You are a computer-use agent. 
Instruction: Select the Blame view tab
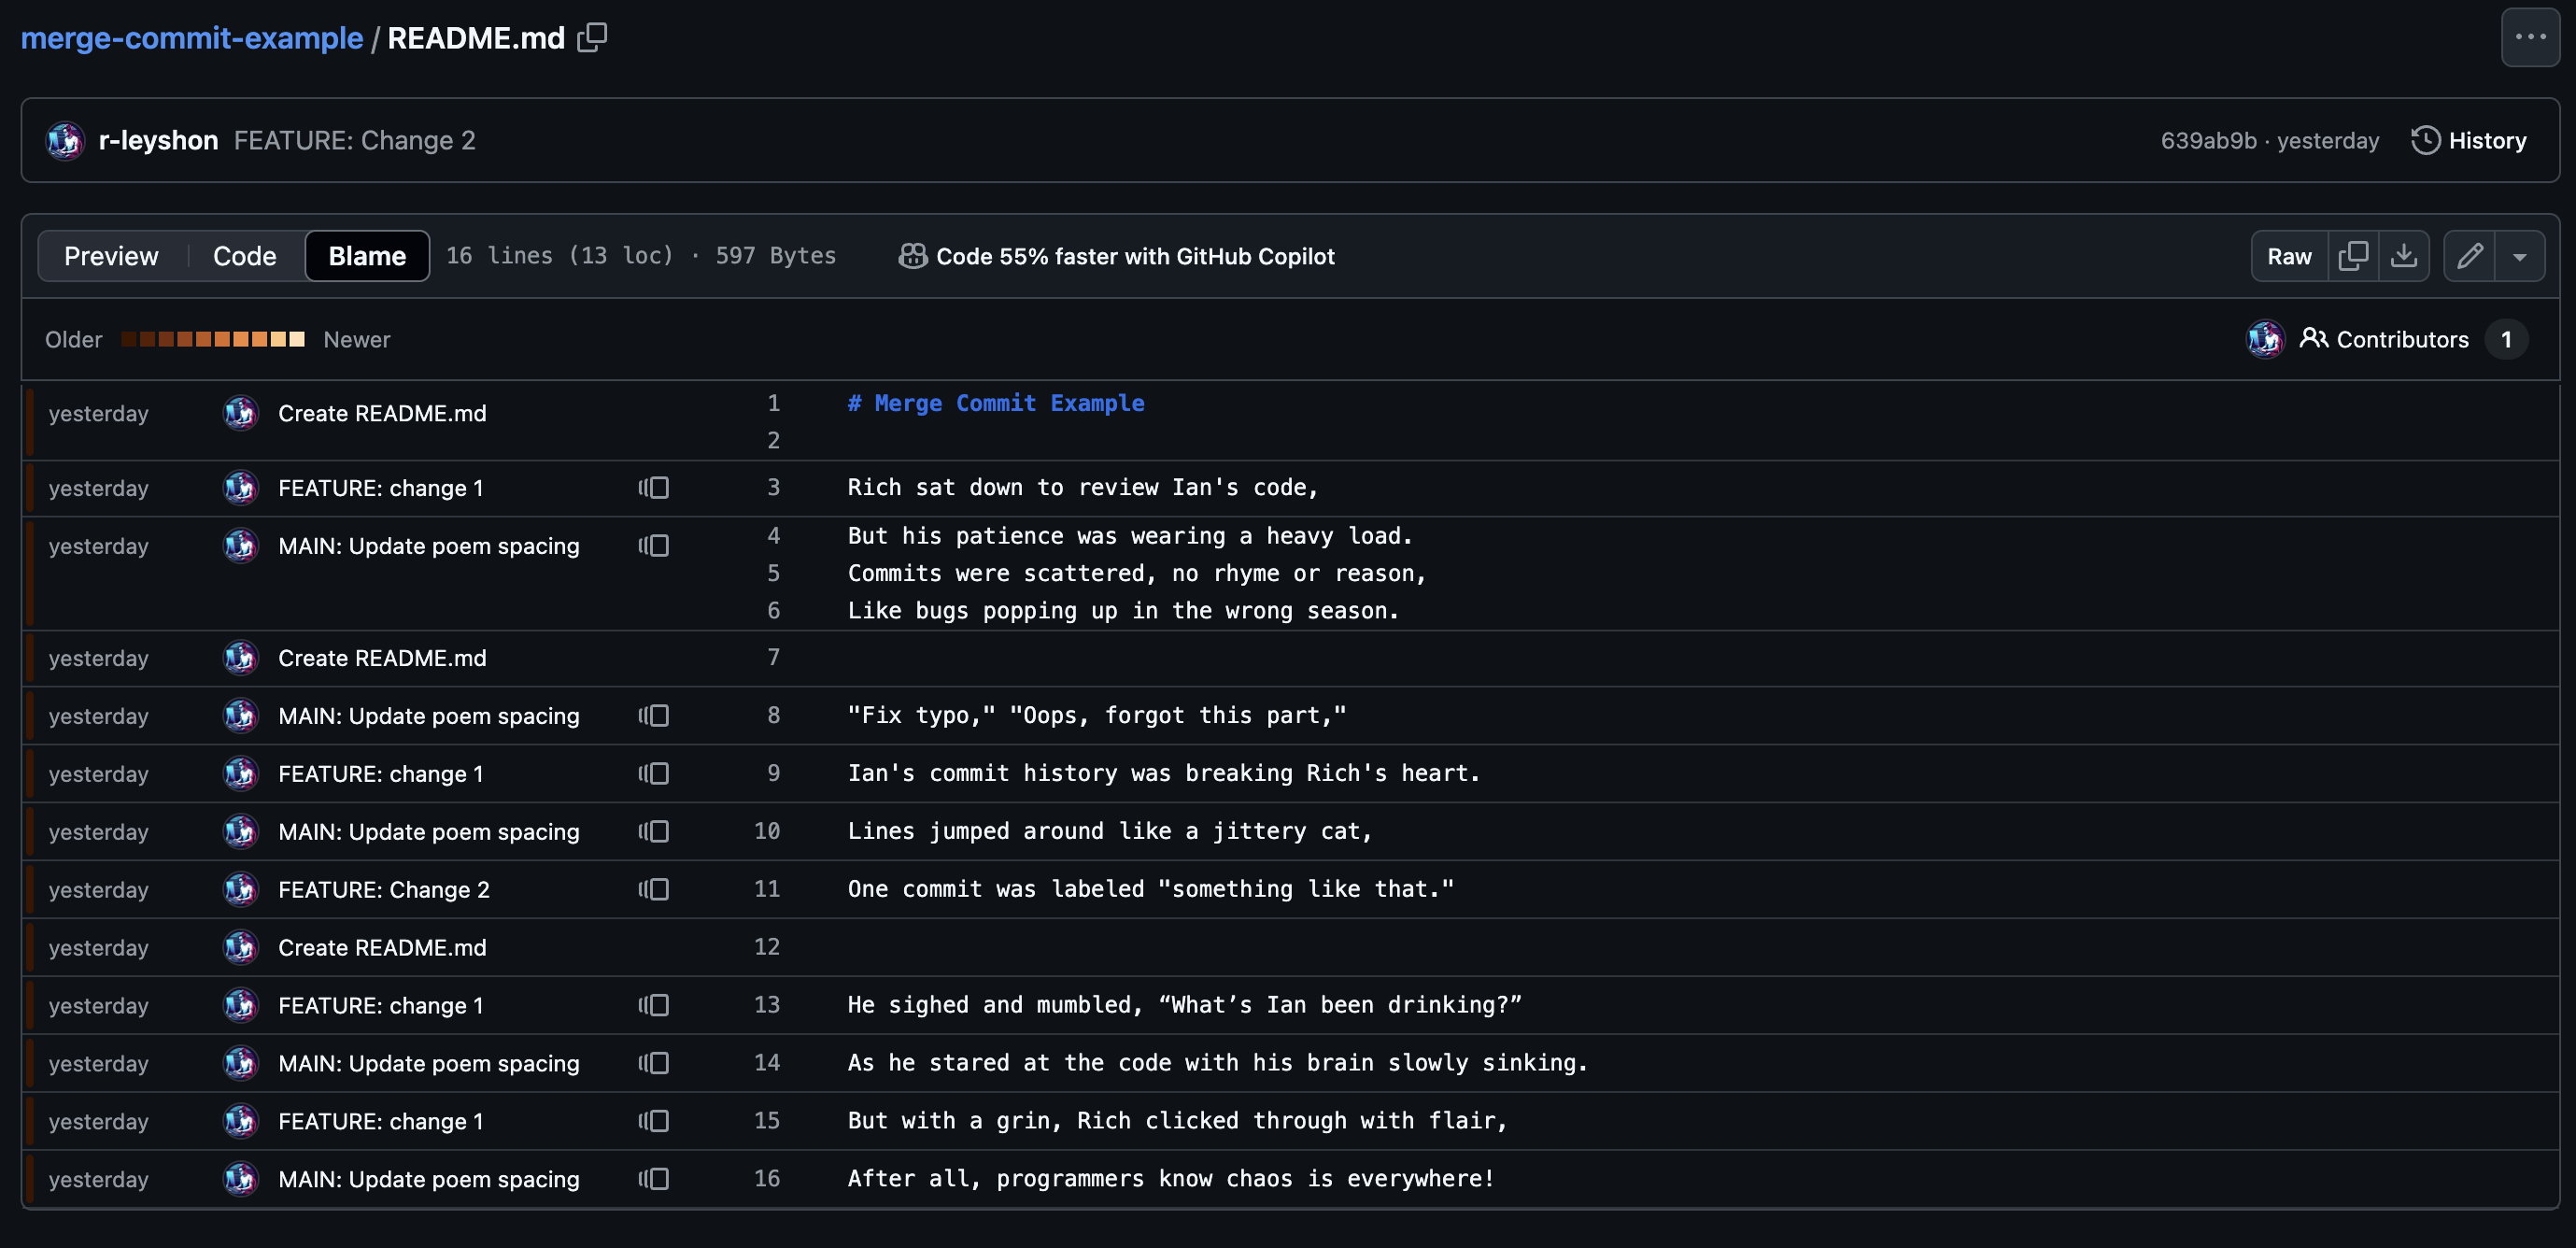pyautogui.click(x=367, y=256)
